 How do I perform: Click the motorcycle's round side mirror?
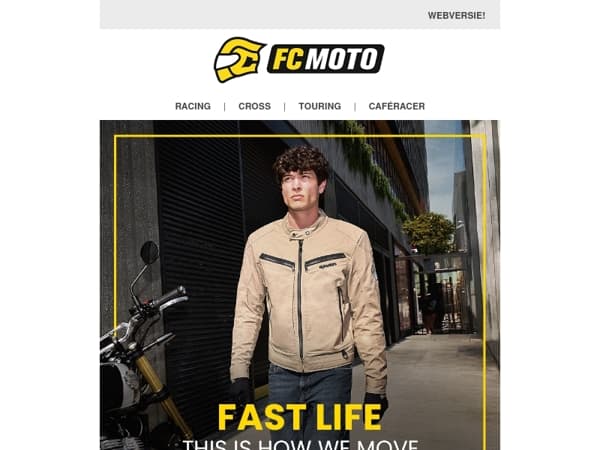pyautogui.click(x=149, y=253)
